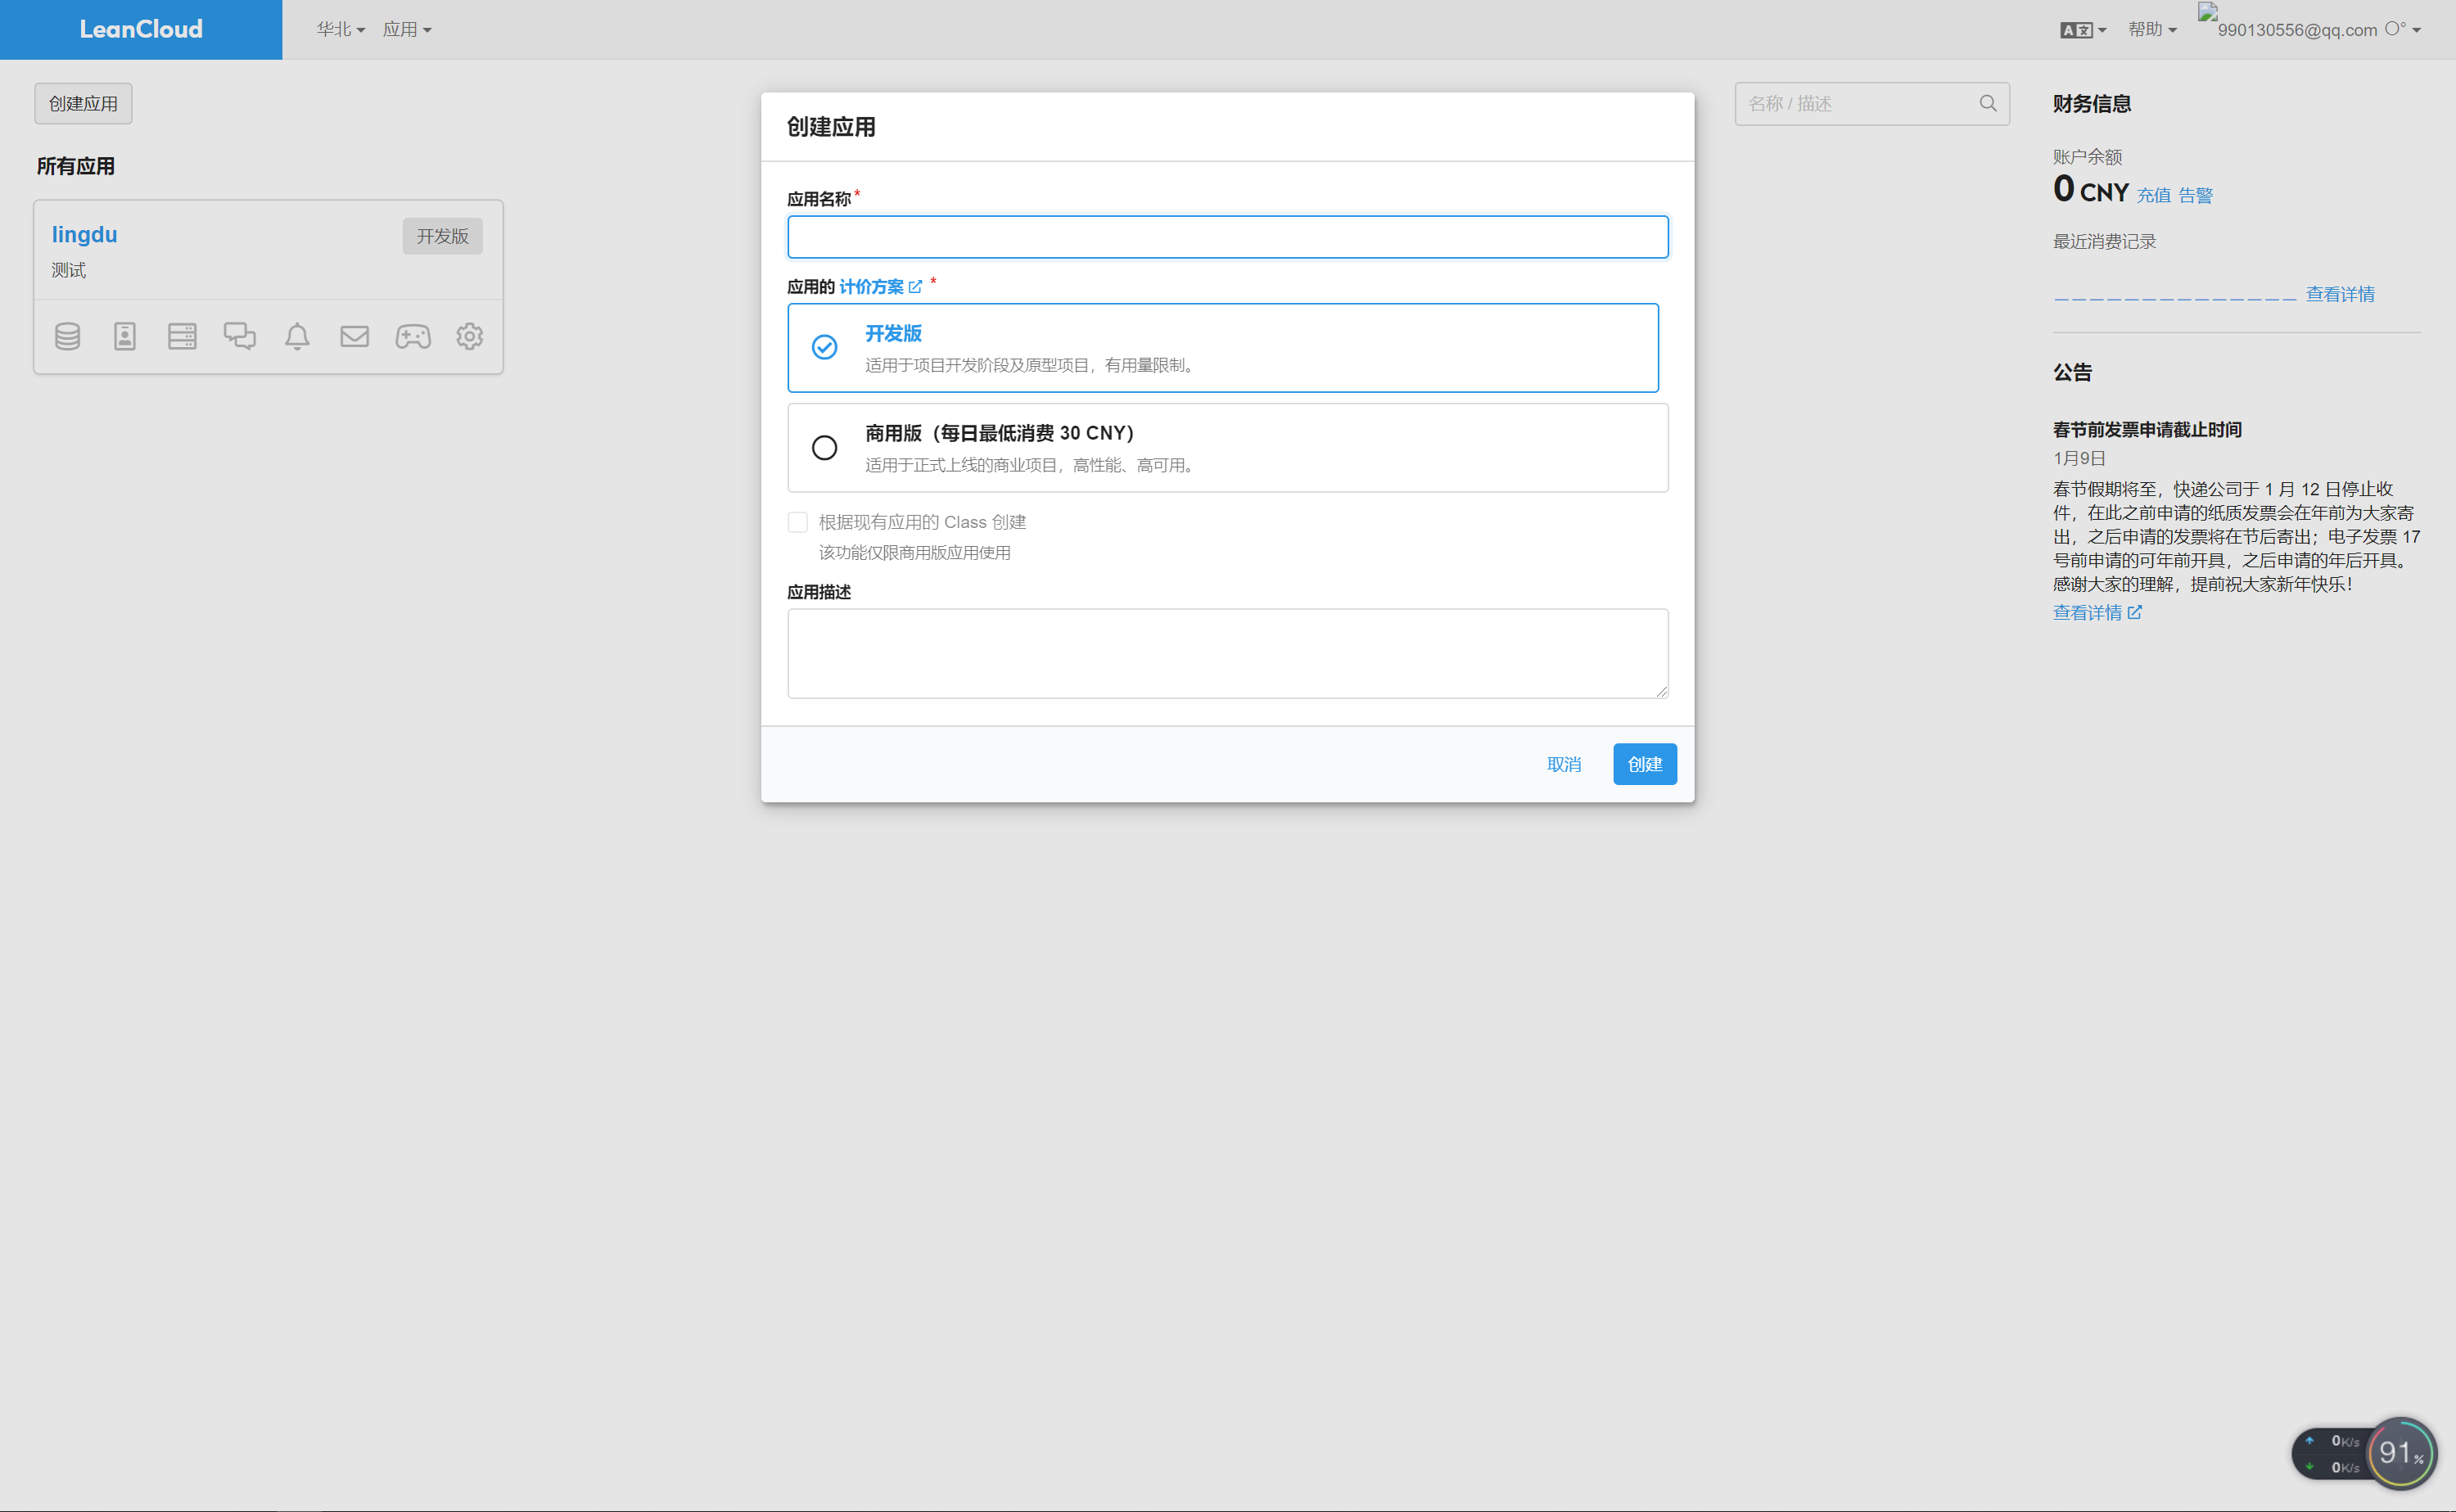
Task: Focus the 应用名称 input field
Action: coord(1227,237)
